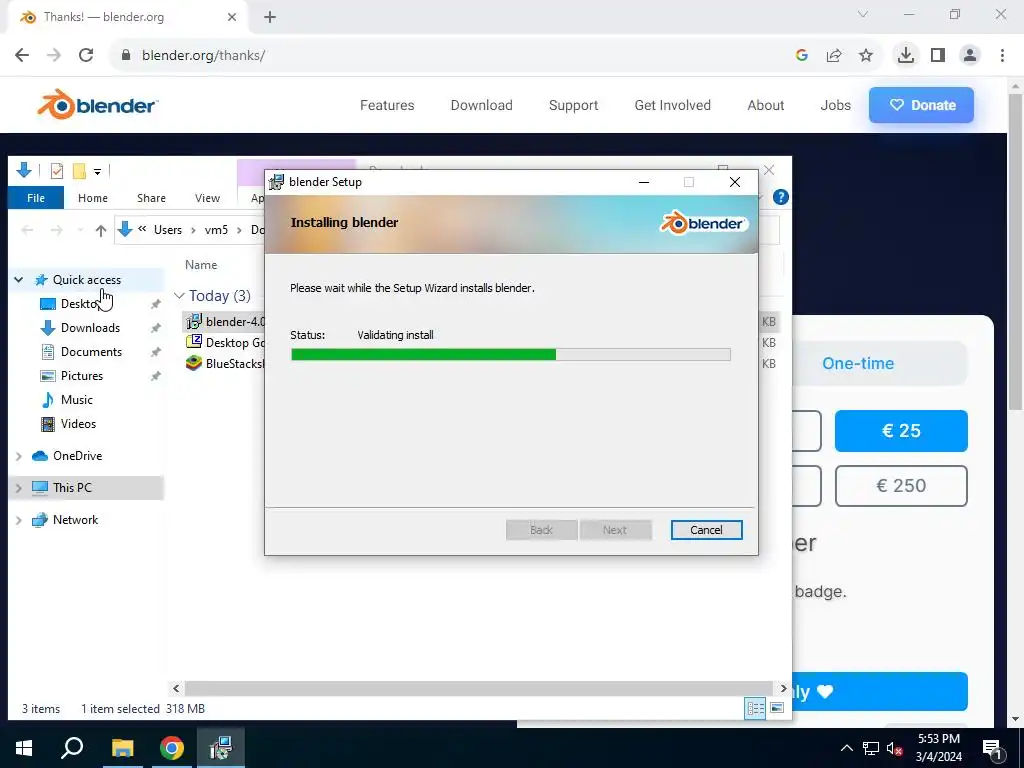Switch Explorer to large thumbnails view icon
The image size is (1024, 768).
point(776,708)
